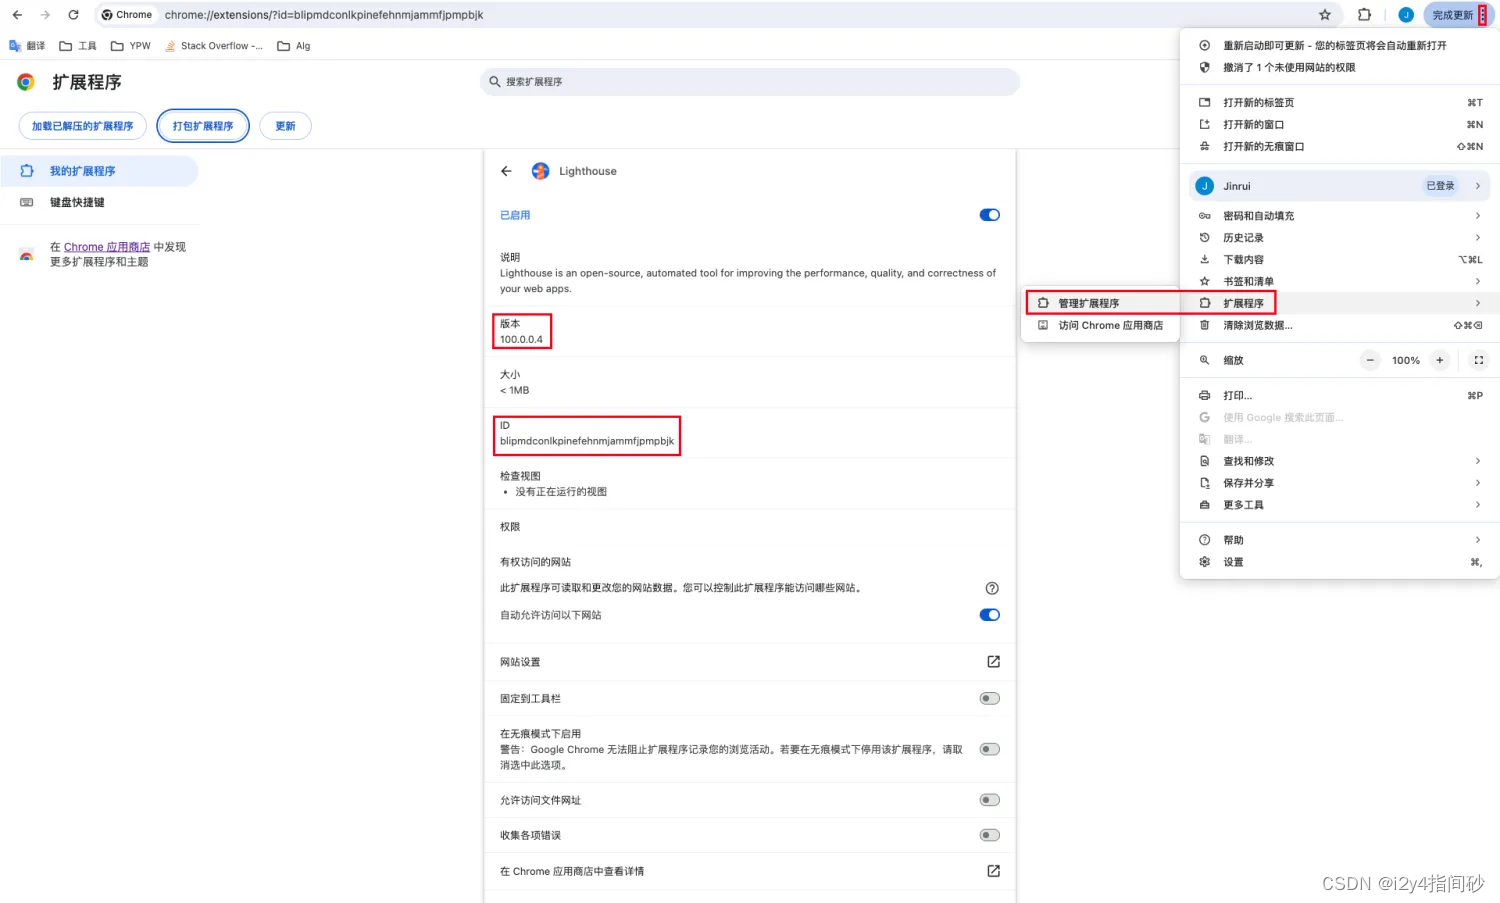Click the Chrome logo beside 扩展程序 title
1500x903 pixels.
coord(26,82)
